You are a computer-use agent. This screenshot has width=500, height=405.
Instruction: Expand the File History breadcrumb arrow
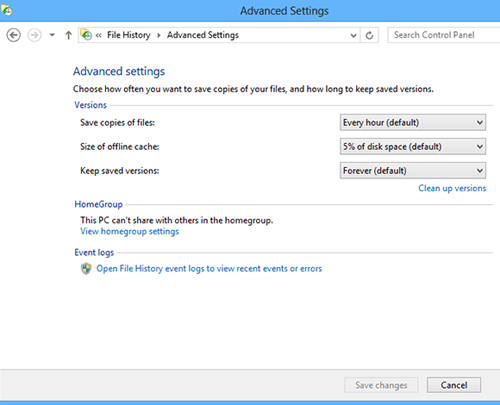click(159, 35)
